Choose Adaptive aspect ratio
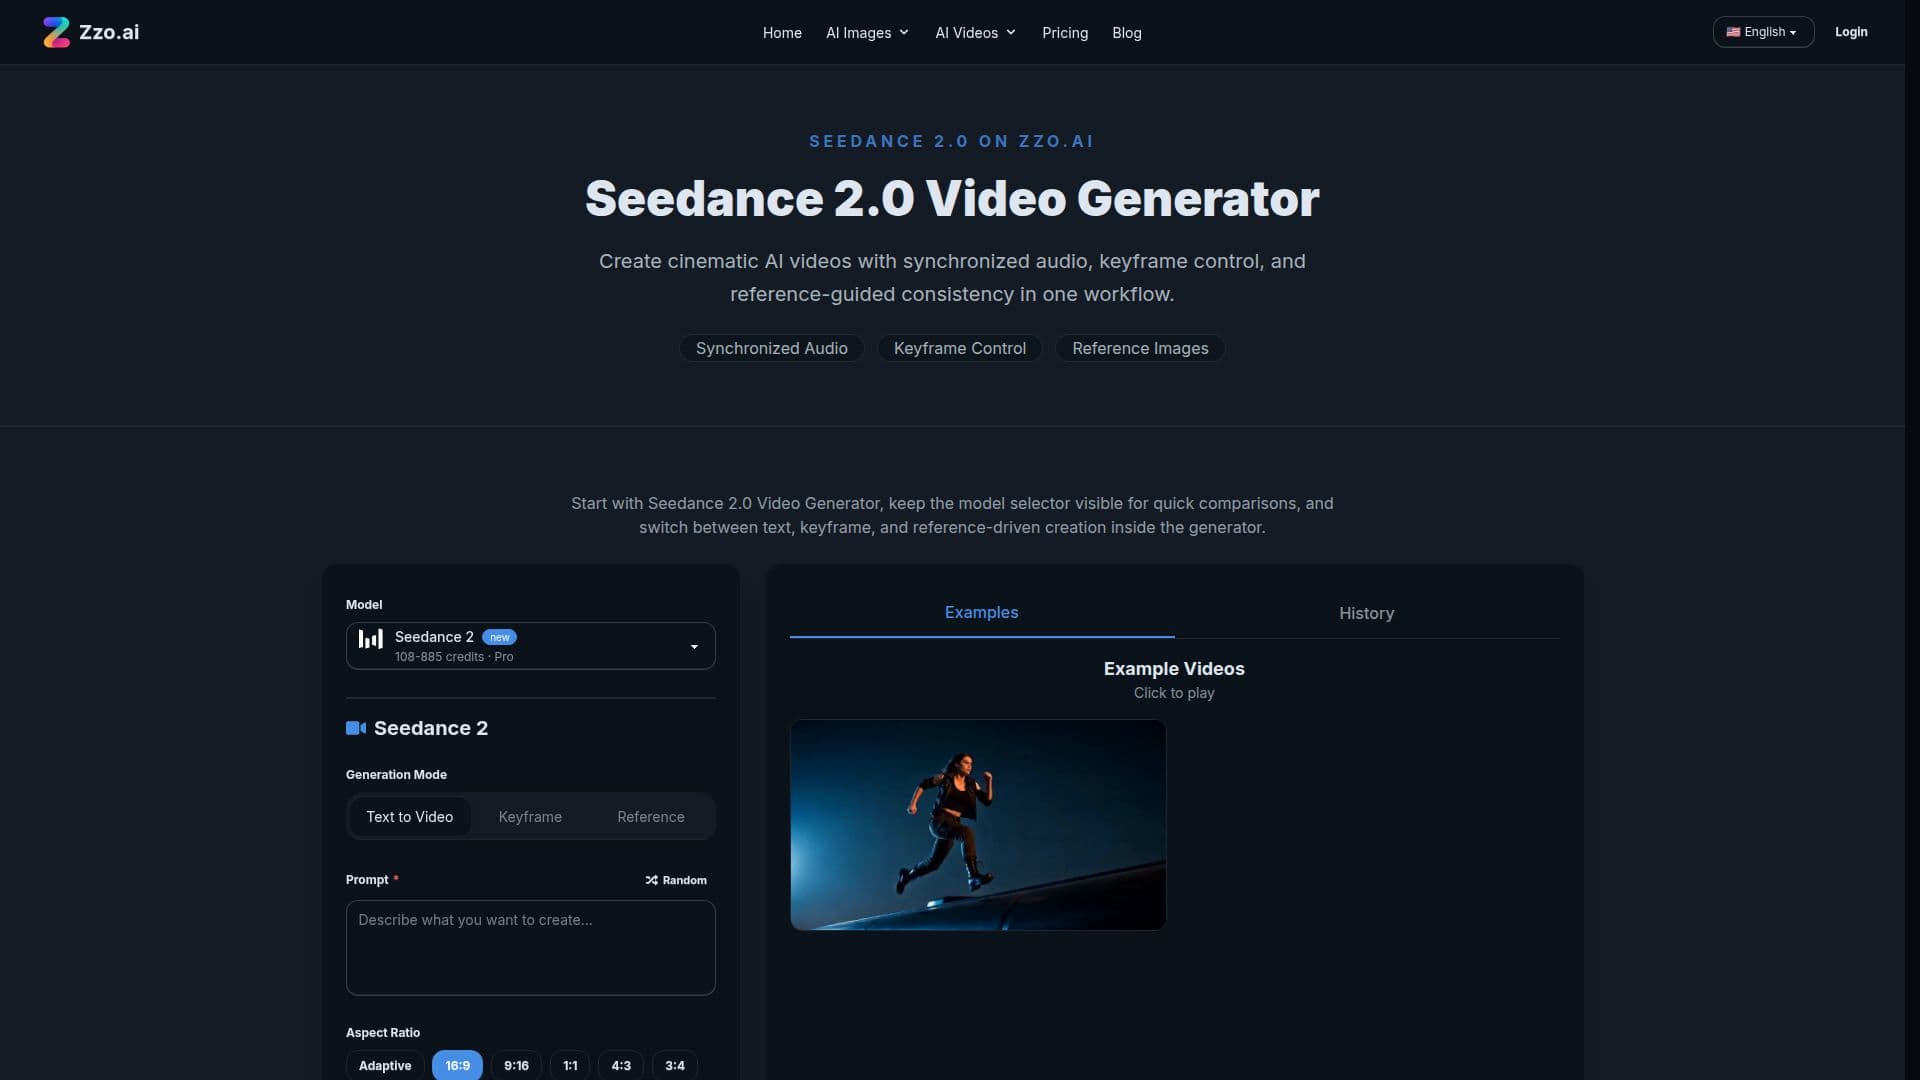The image size is (1920, 1080). click(385, 1065)
